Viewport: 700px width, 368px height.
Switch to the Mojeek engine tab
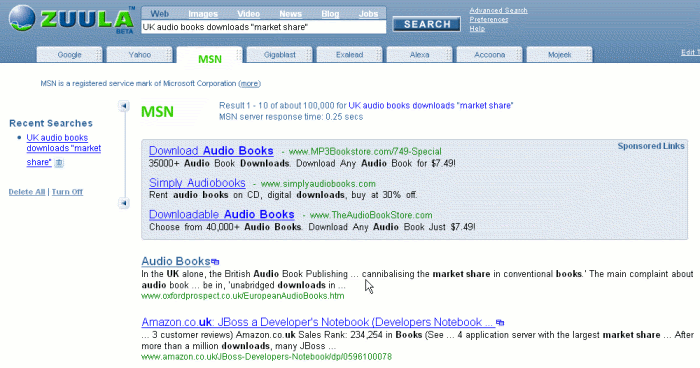click(560, 55)
